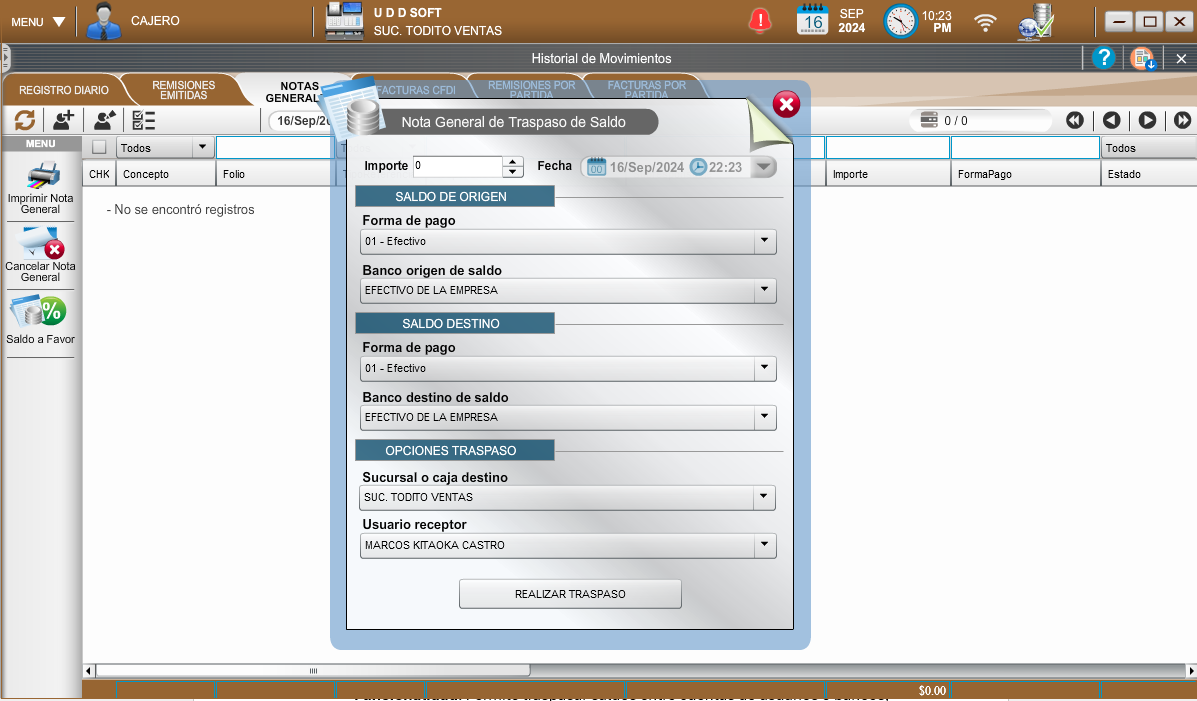Expand the Usuario receptor dropdown
The width and height of the screenshot is (1197, 701).
(x=764, y=545)
